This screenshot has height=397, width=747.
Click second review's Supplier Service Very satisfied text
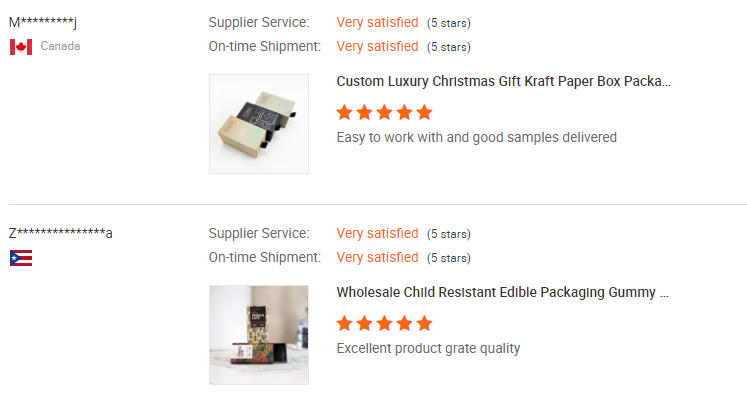[377, 234]
